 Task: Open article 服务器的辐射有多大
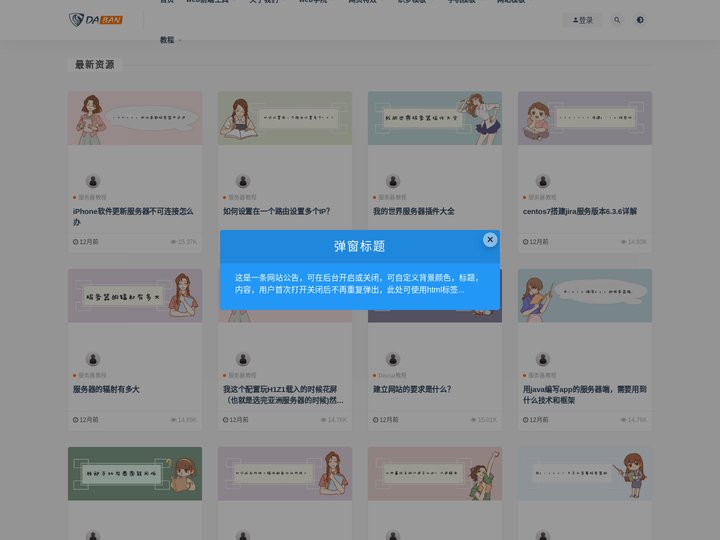click(106, 389)
